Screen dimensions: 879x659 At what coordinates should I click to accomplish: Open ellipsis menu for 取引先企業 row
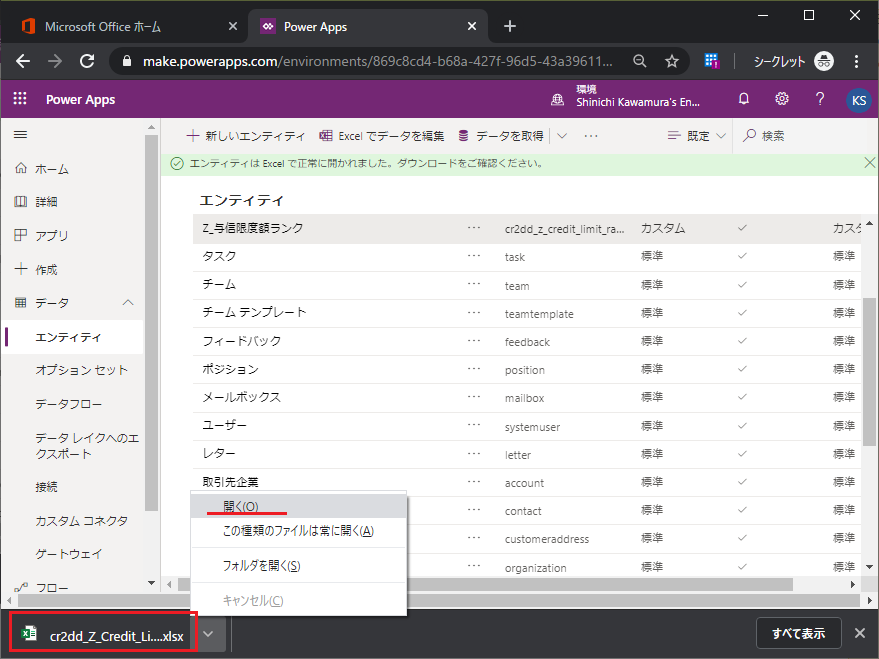(x=474, y=481)
